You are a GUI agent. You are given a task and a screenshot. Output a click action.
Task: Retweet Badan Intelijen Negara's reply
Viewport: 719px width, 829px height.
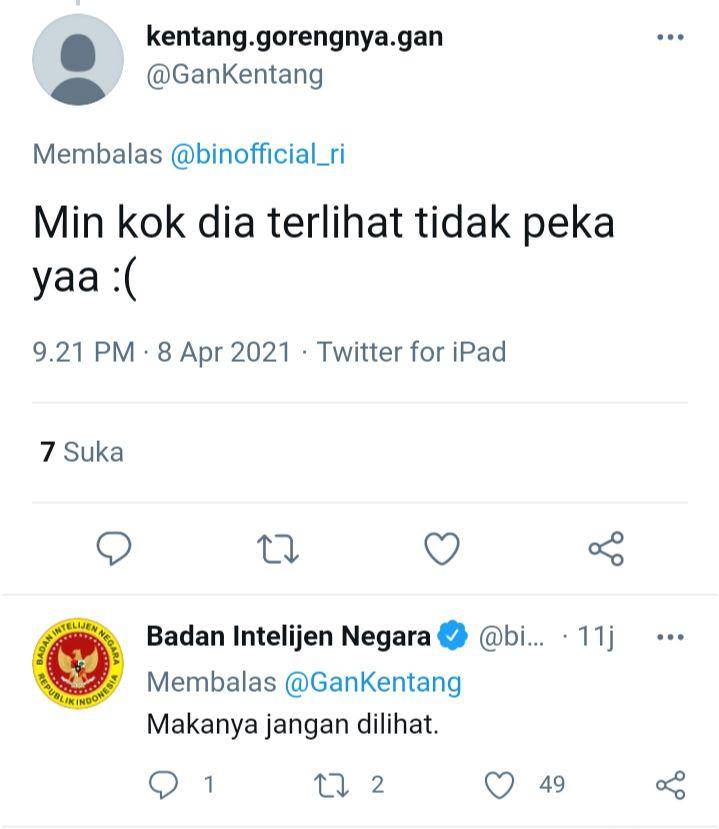click(x=331, y=785)
